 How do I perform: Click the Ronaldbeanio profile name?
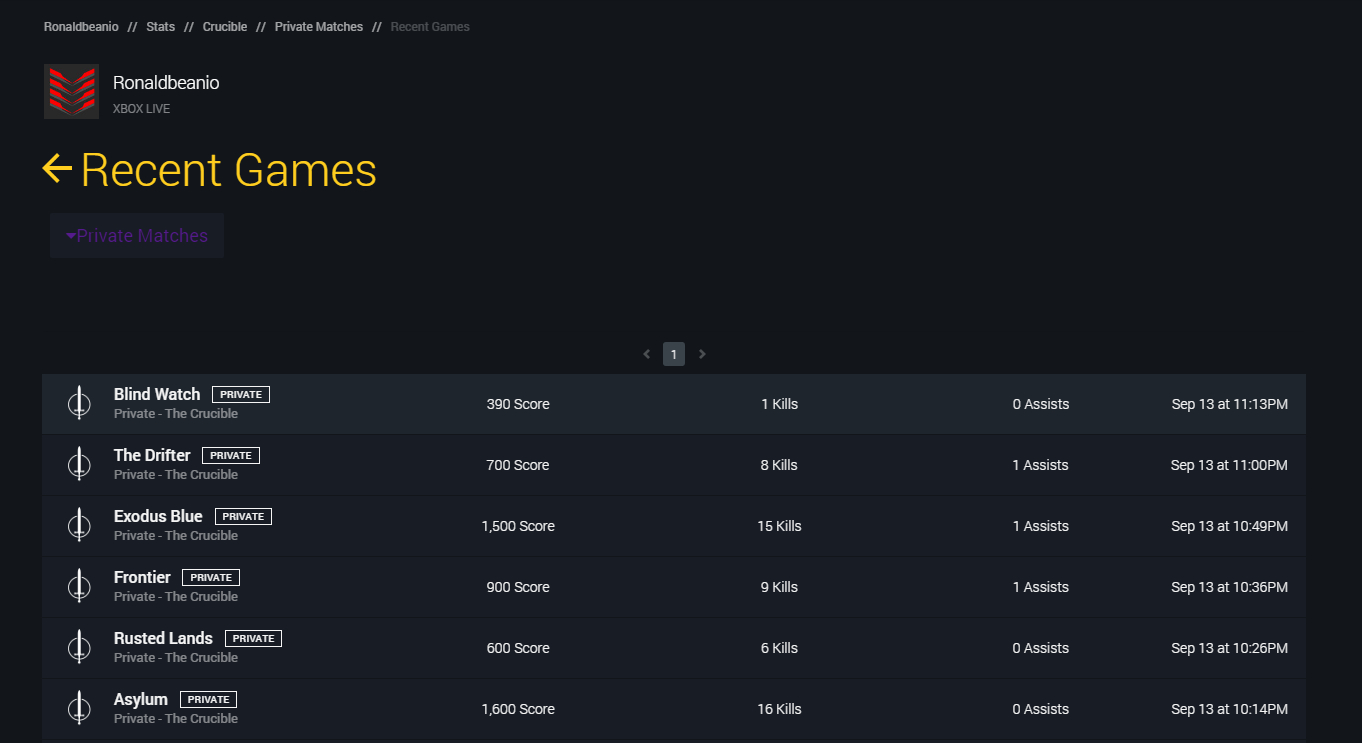(x=166, y=83)
